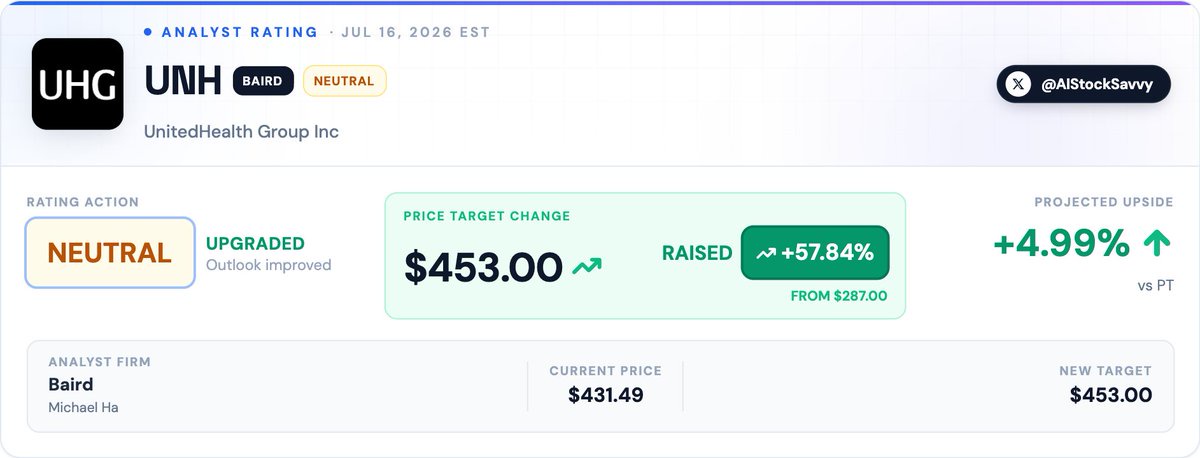Click the +57.84% raised badge
This screenshot has width=1200, height=458.
(815, 253)
